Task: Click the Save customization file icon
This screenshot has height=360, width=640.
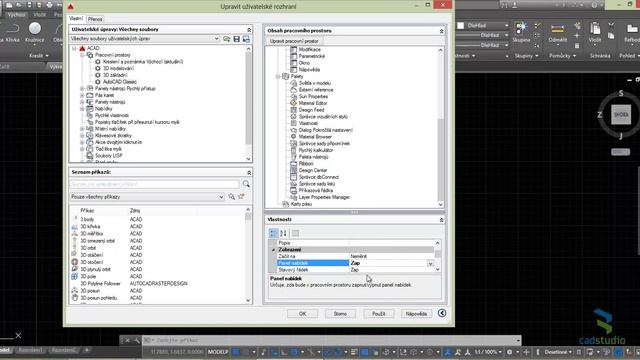Action: pos(236,39)
